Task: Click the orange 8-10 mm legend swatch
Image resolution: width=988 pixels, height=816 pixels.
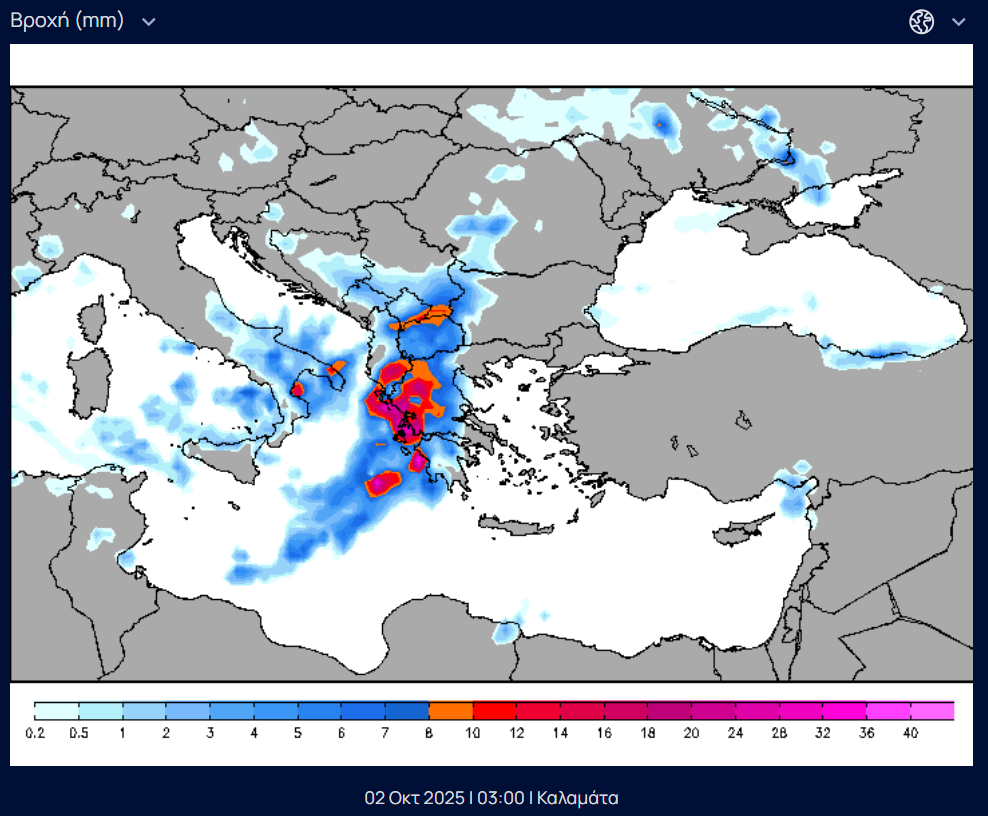Action: point(450,711)
